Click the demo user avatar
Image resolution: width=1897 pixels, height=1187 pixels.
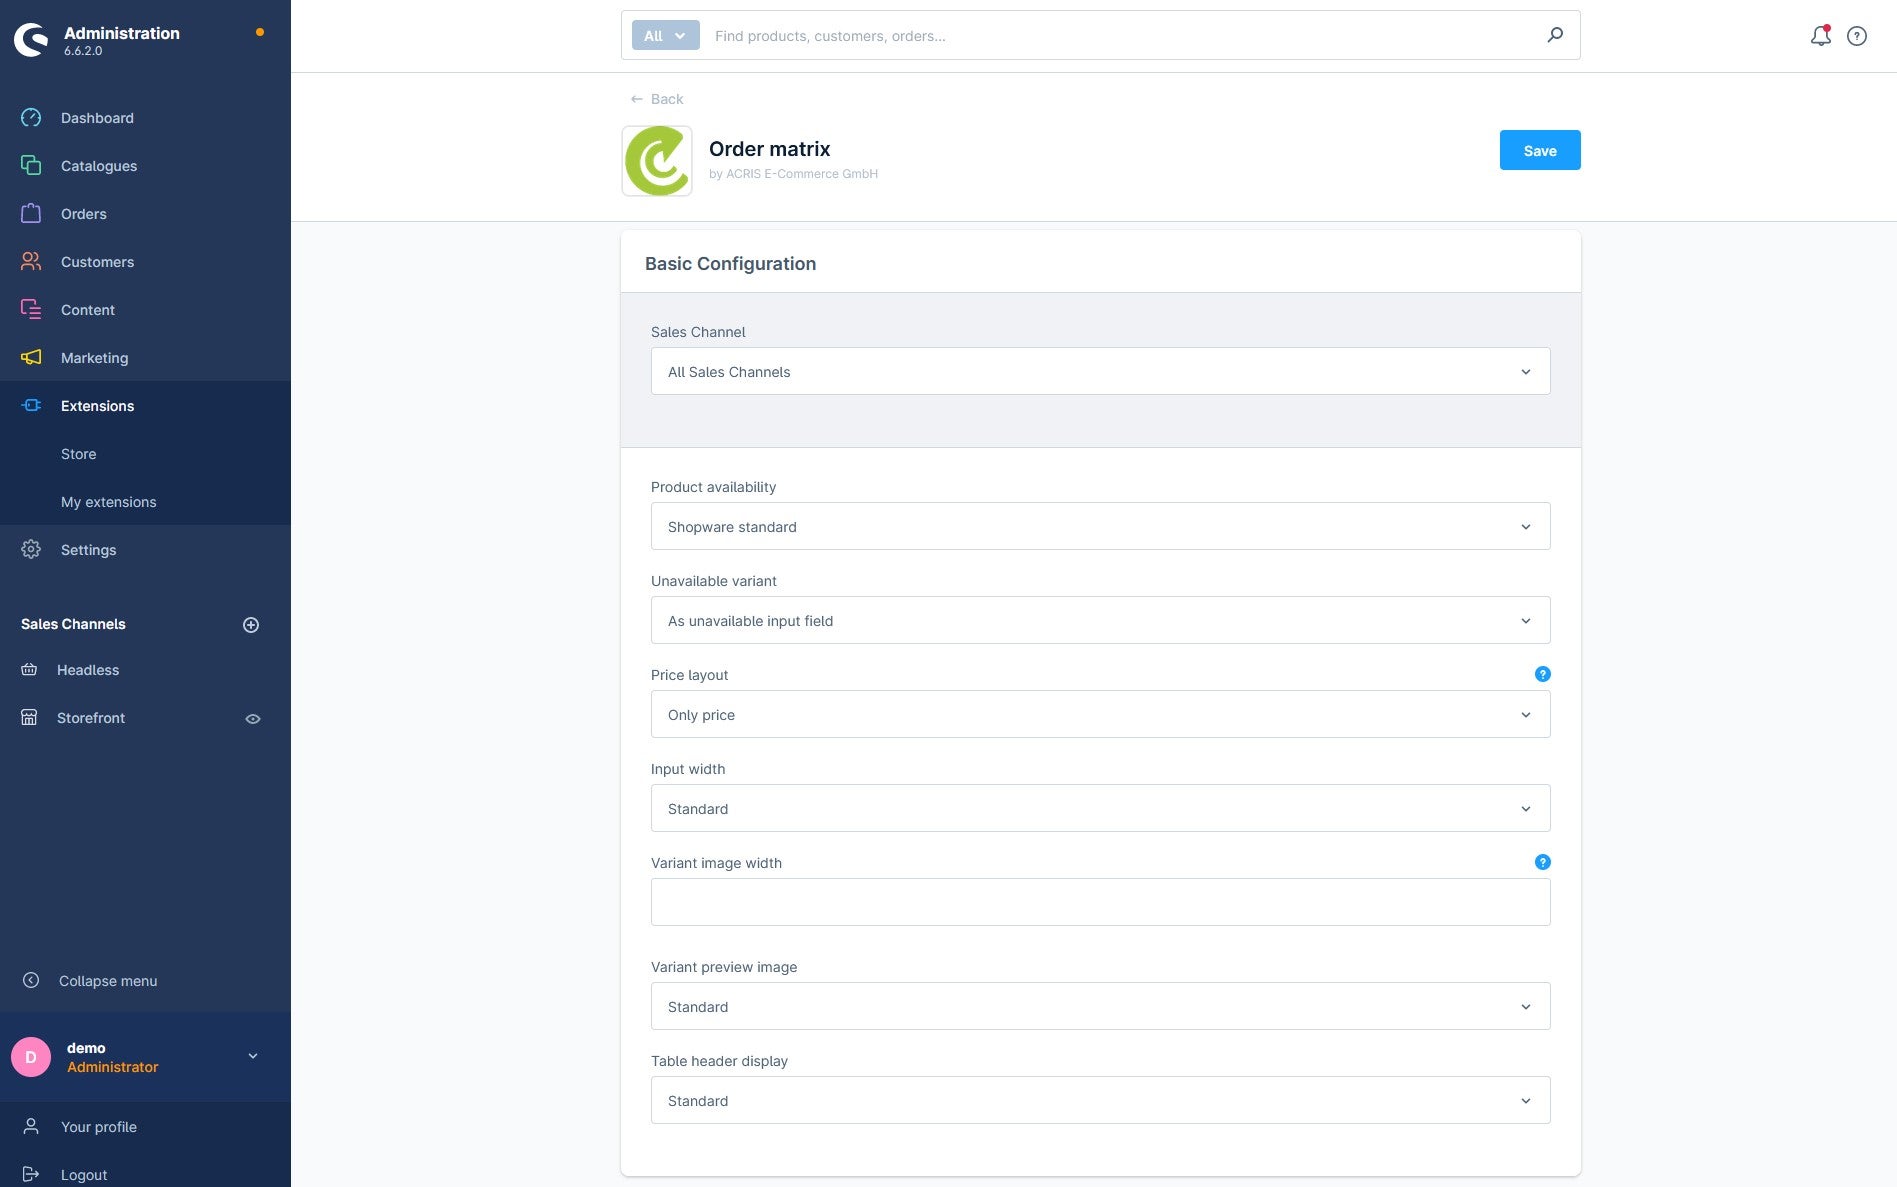[31, 1057]
